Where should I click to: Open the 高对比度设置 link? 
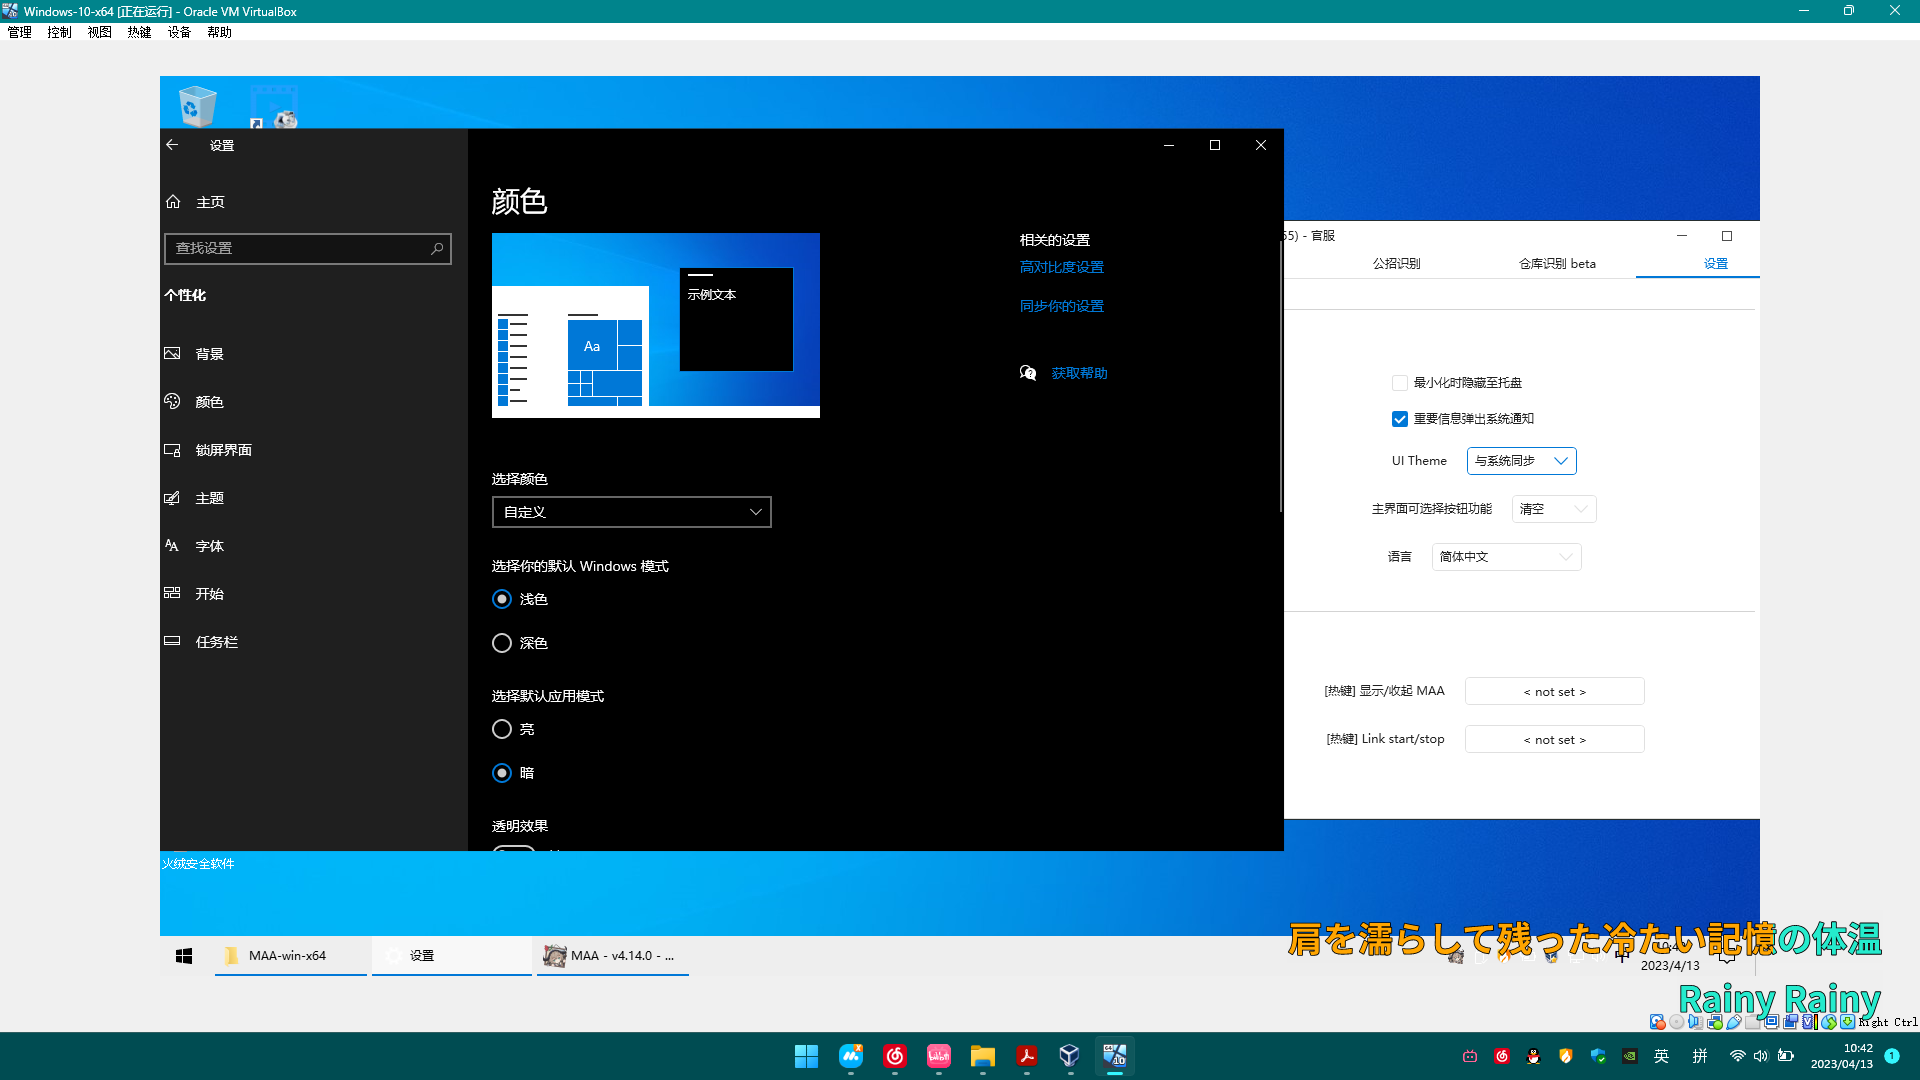pyautogui.click(x=1061, y=267)
